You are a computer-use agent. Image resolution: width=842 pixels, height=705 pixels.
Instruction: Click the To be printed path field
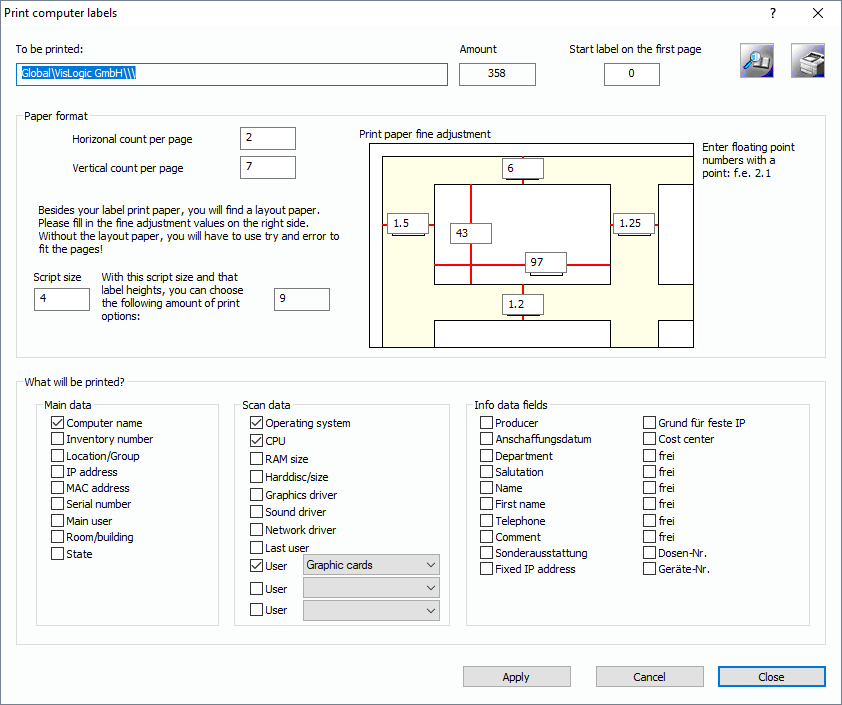click(232, 74)
